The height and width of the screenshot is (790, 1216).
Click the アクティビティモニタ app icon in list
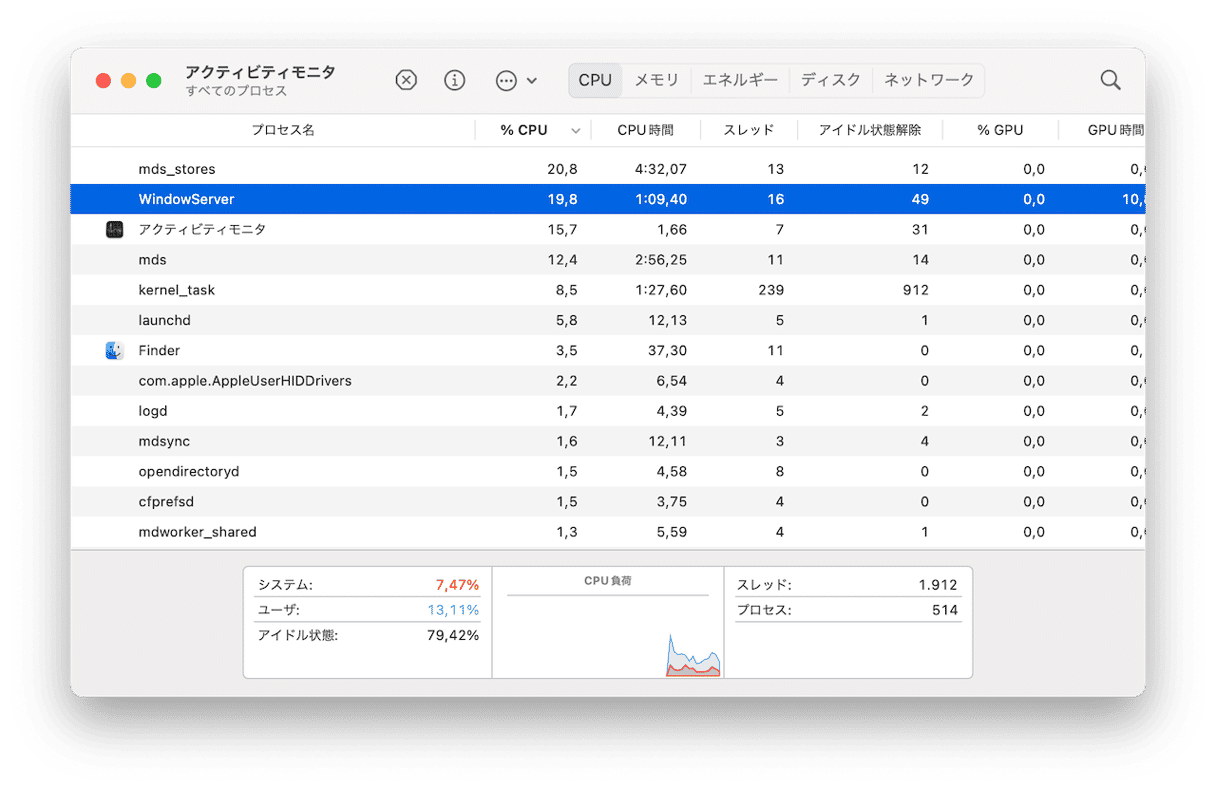tap(114, 230)
